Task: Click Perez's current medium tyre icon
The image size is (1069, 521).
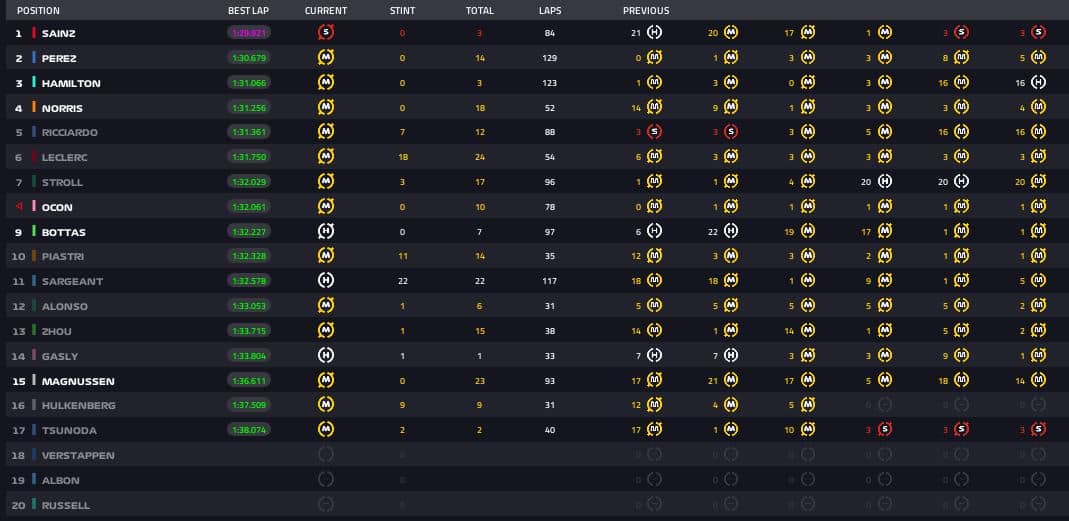Action: click(326, 57)
